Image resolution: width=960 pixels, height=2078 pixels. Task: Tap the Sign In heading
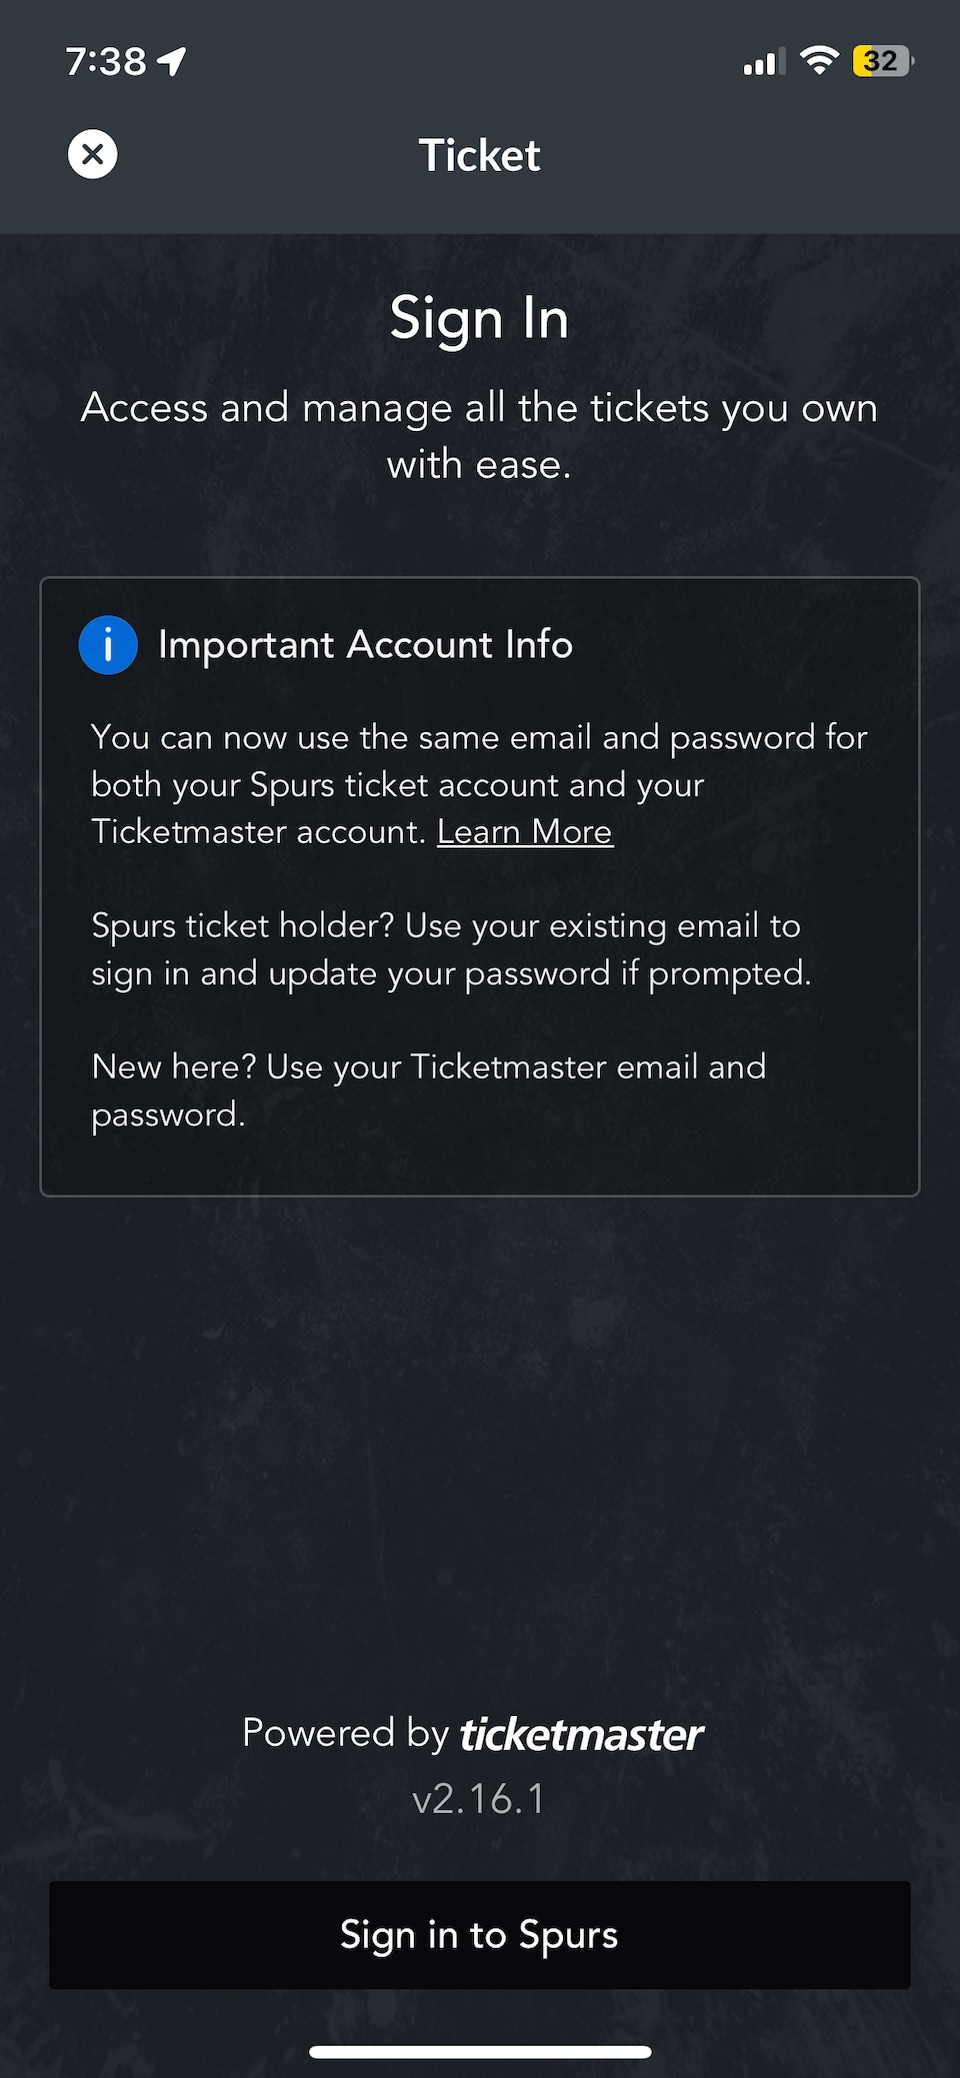[479, 319]
